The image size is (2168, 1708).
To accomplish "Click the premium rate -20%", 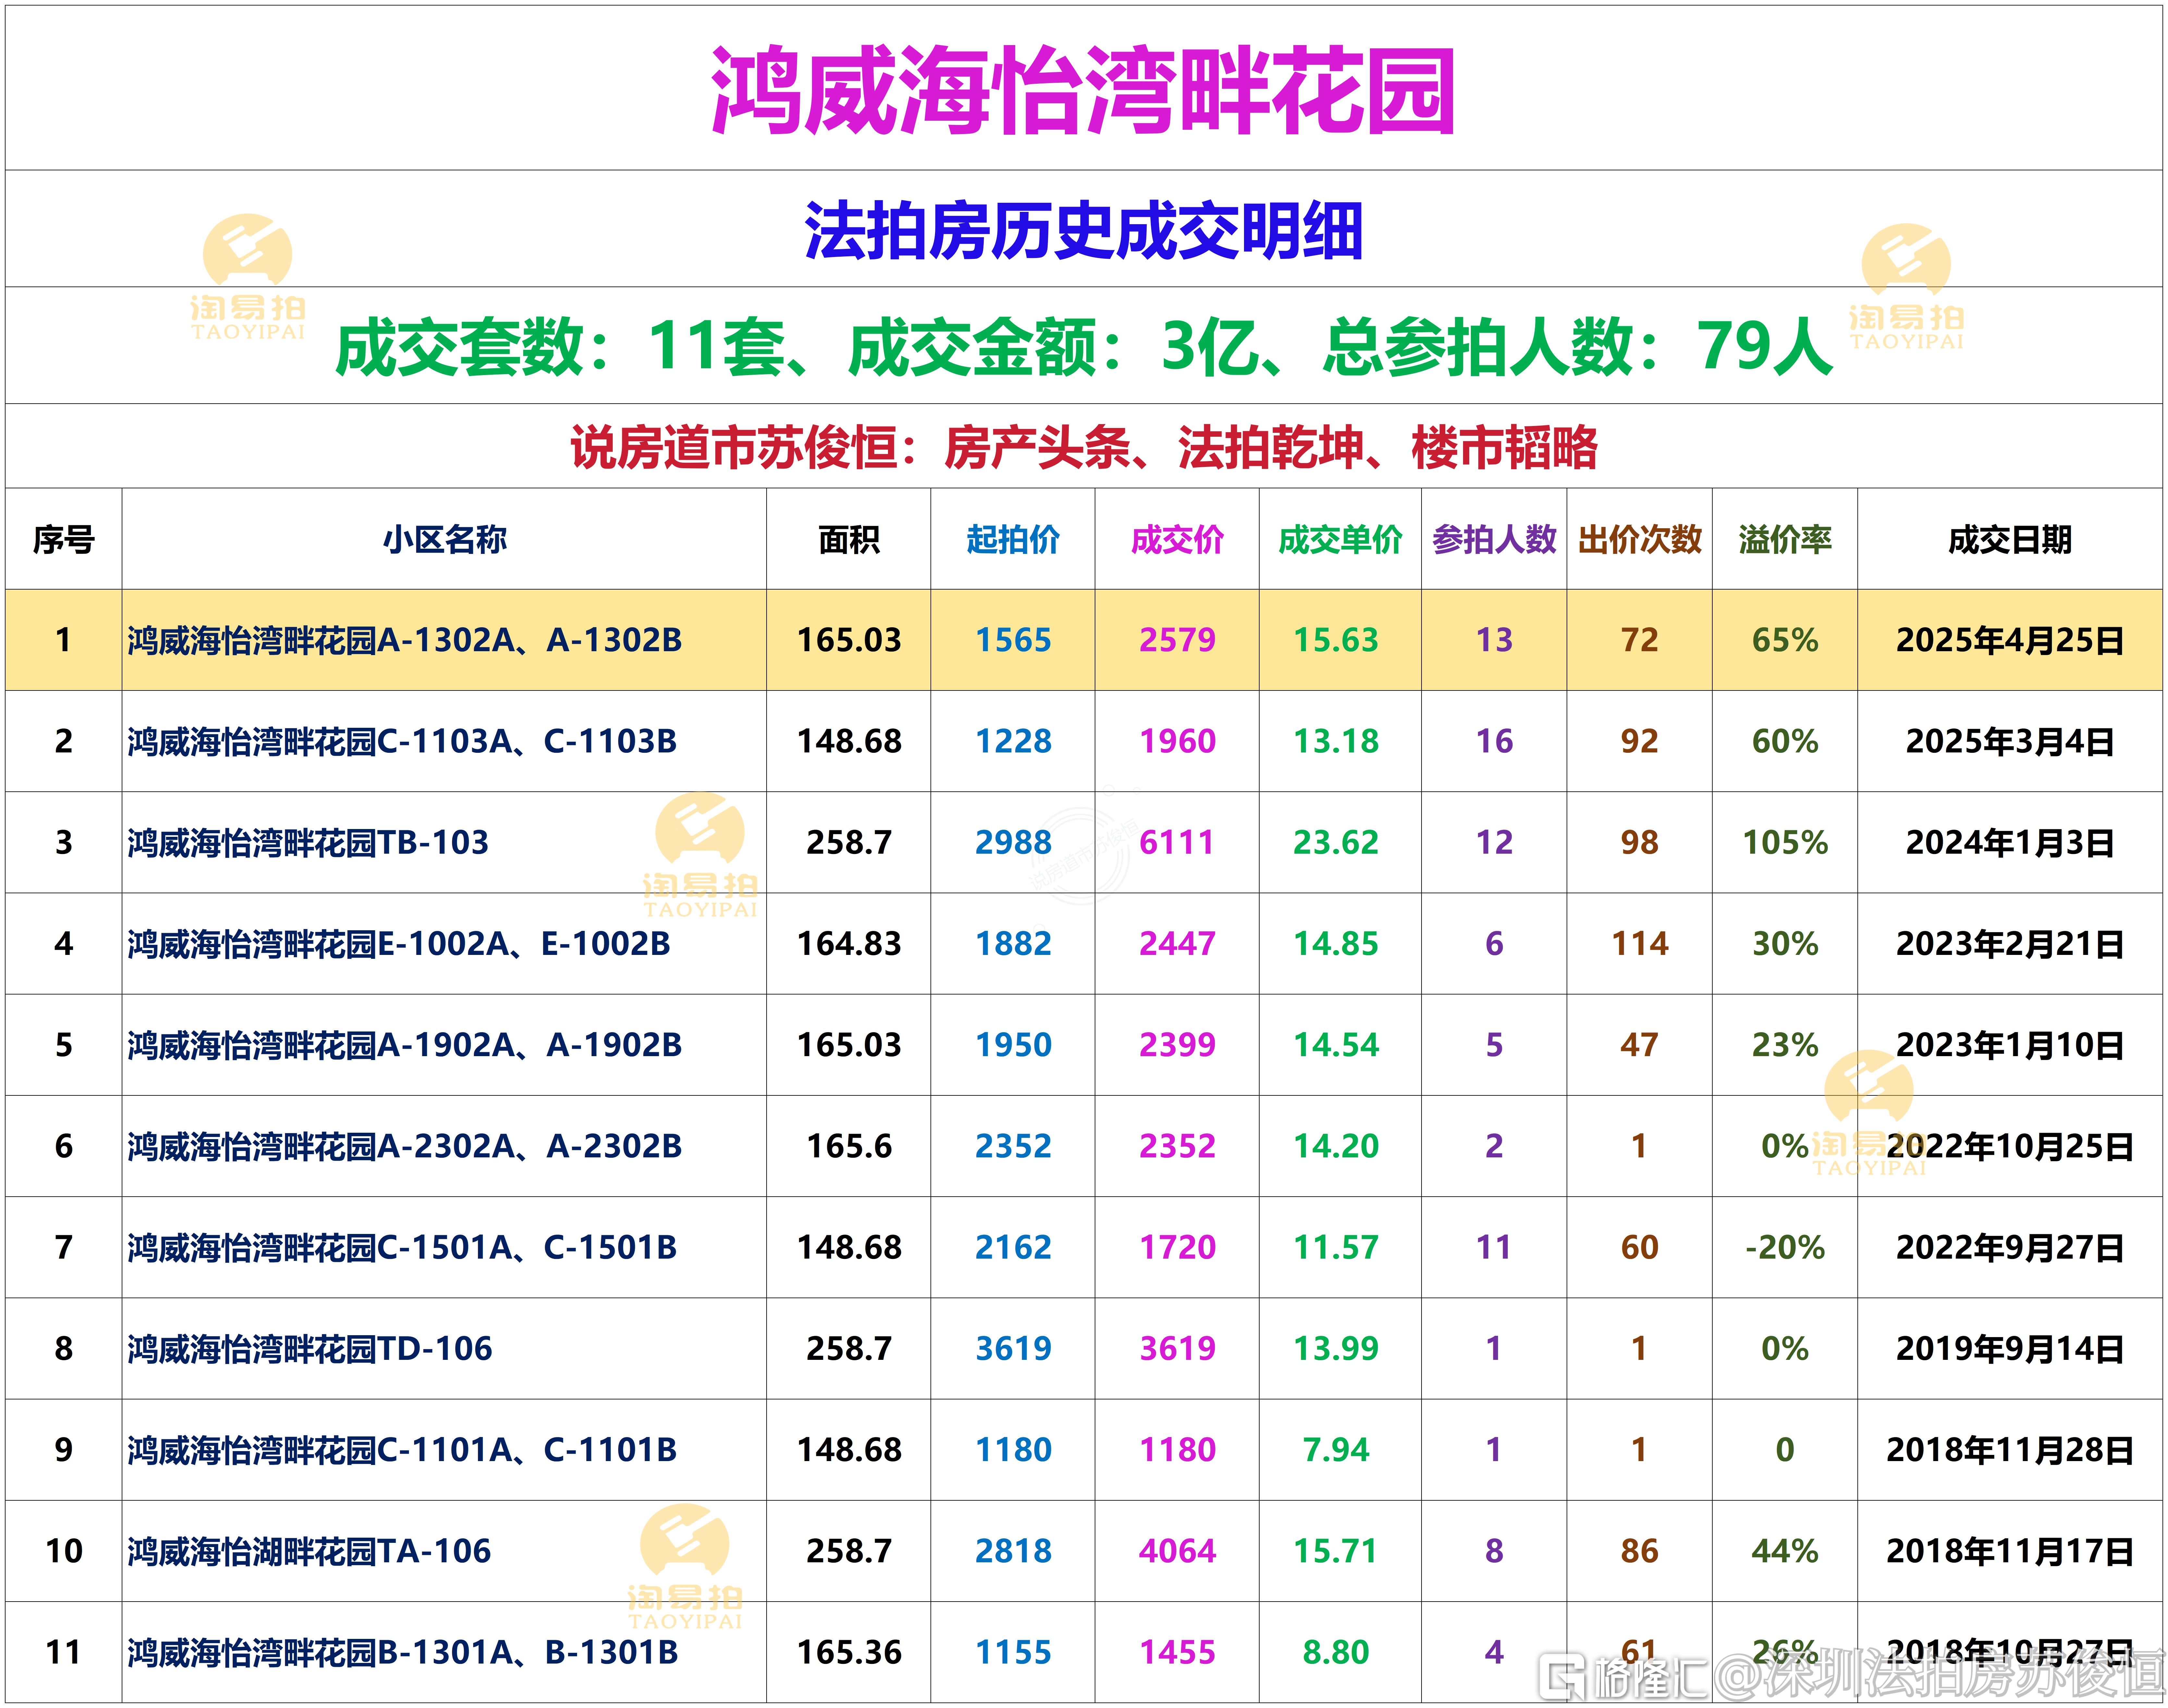I will tap(1785, 1247).
